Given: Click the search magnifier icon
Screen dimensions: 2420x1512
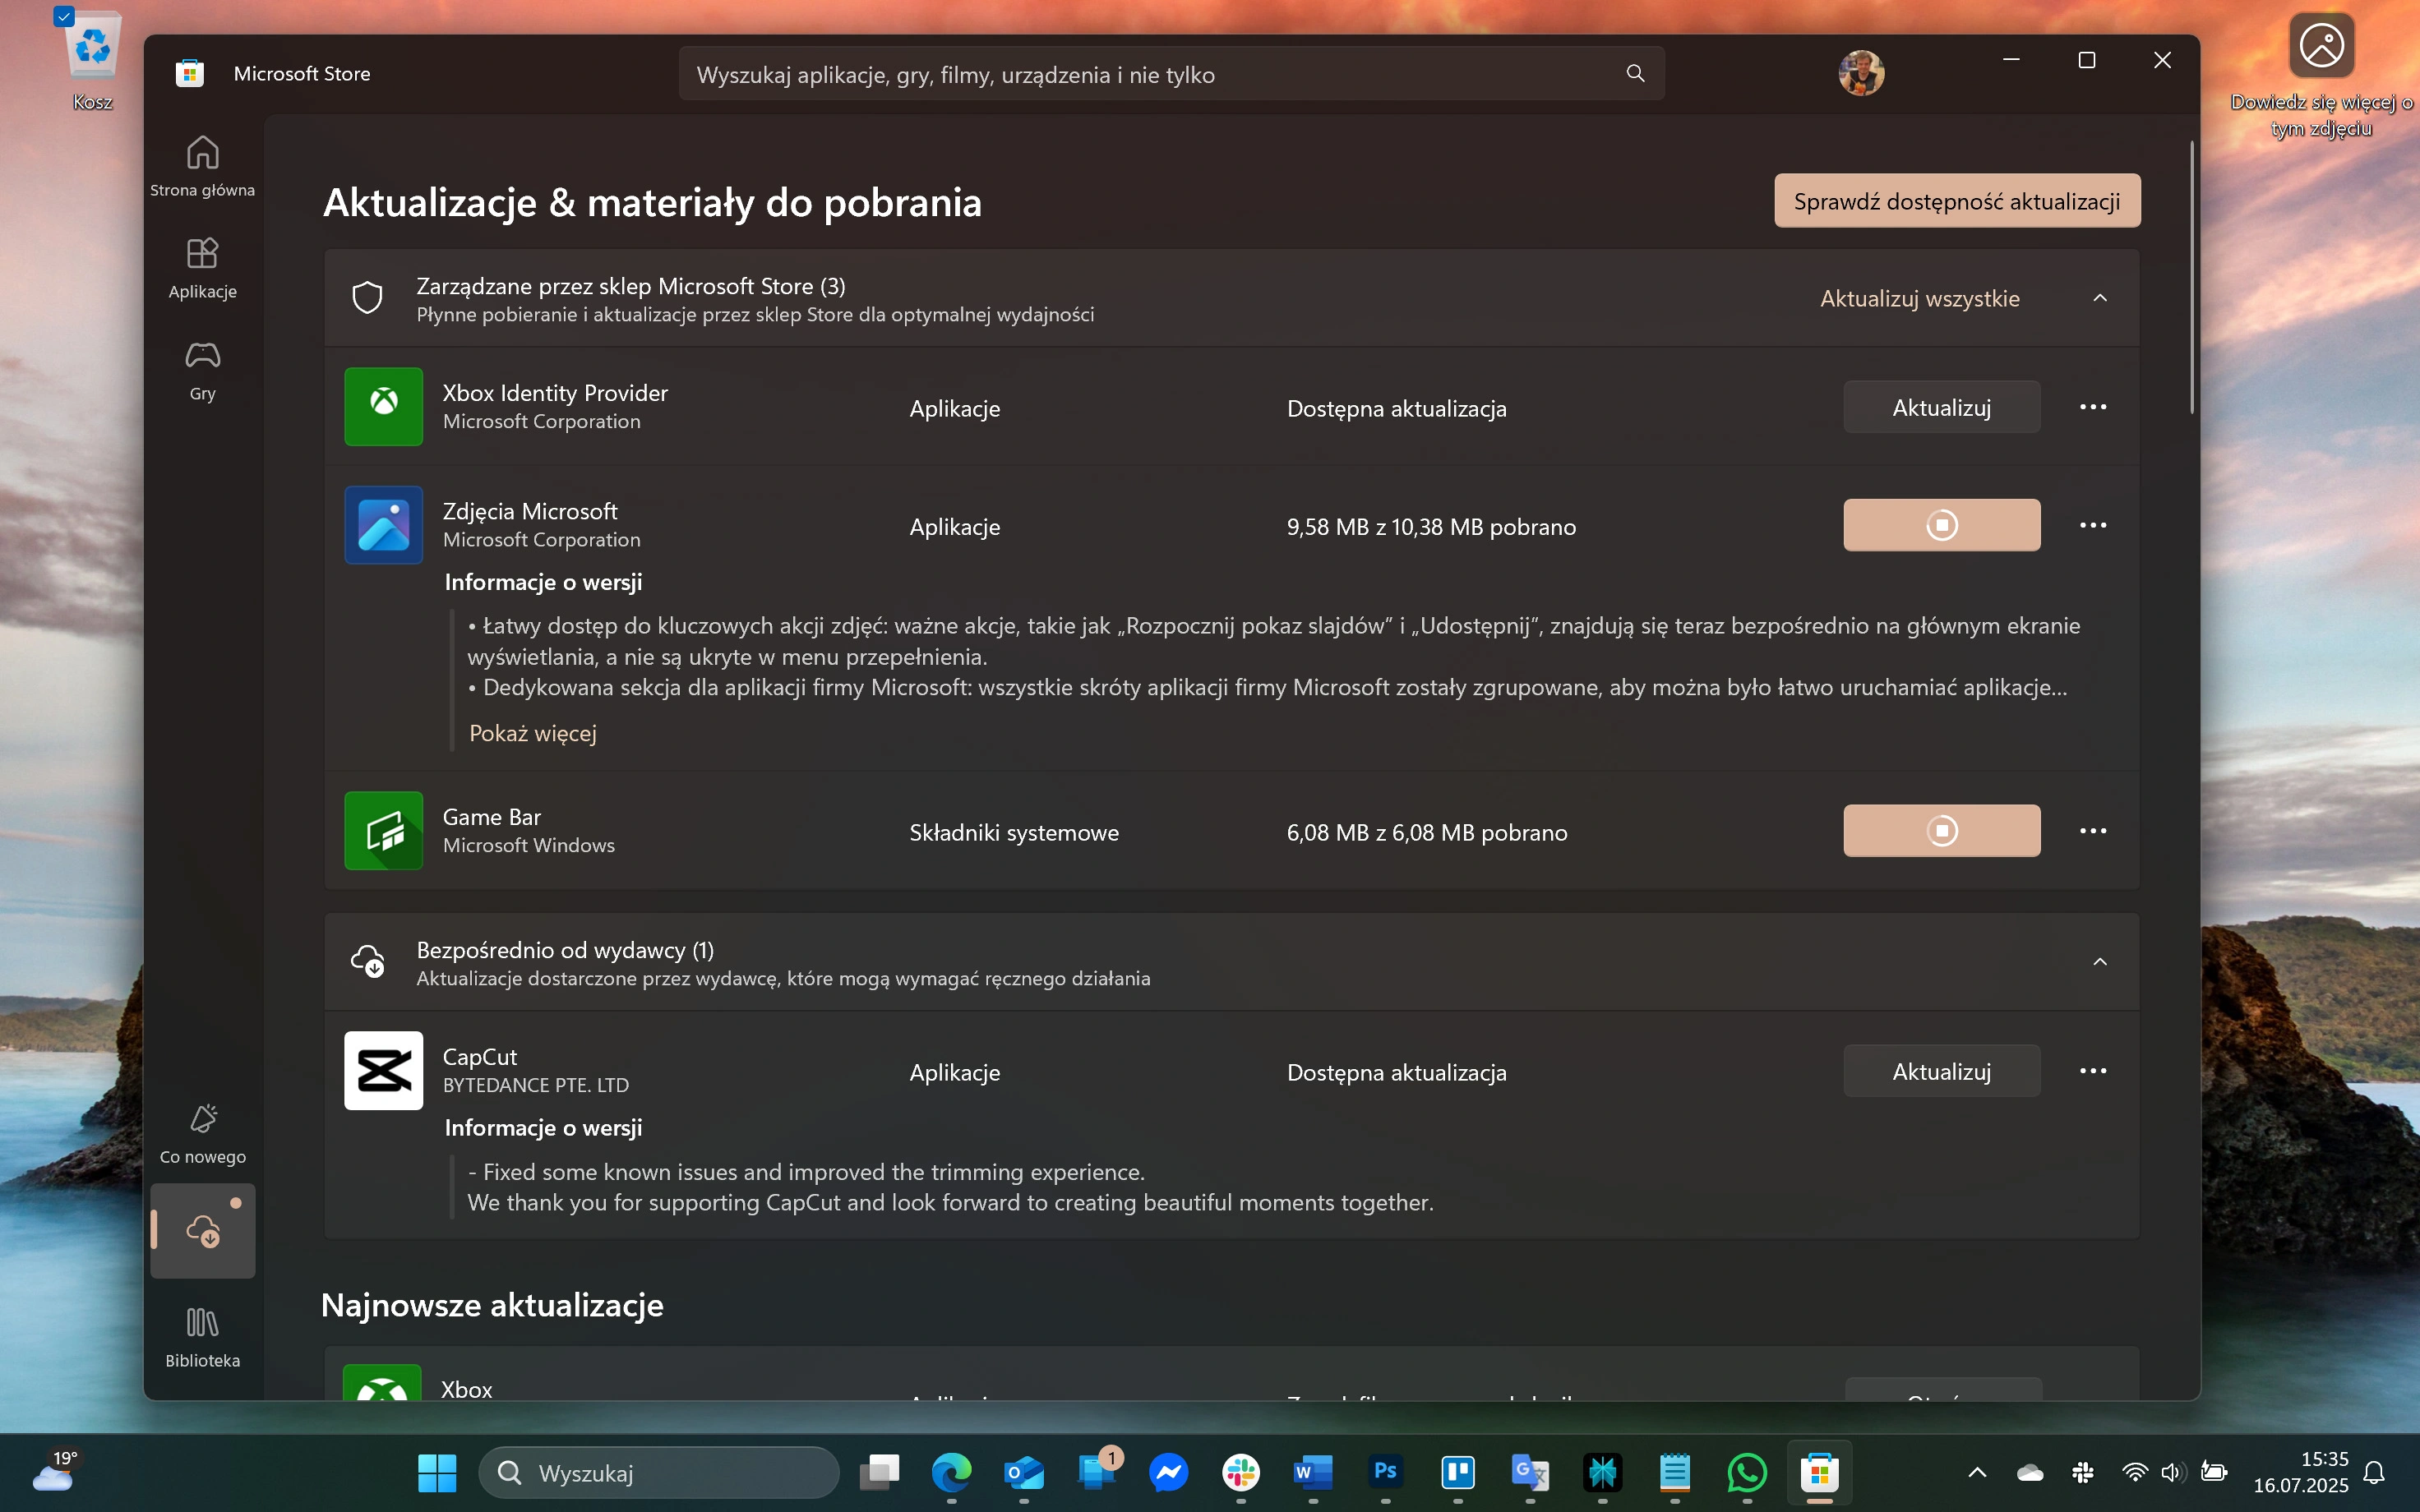Looking at the screenshot, I should pos(1635,74).
